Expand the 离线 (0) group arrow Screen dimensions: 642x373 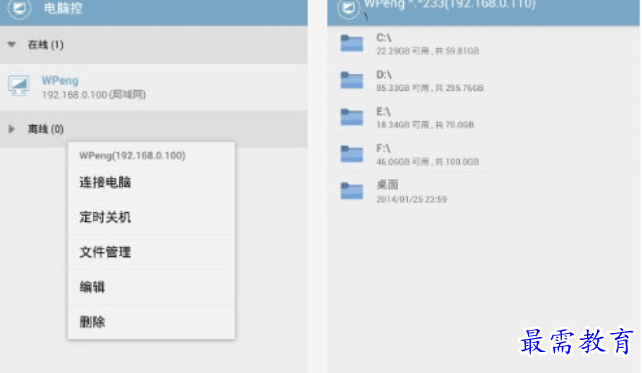(12, 129)
